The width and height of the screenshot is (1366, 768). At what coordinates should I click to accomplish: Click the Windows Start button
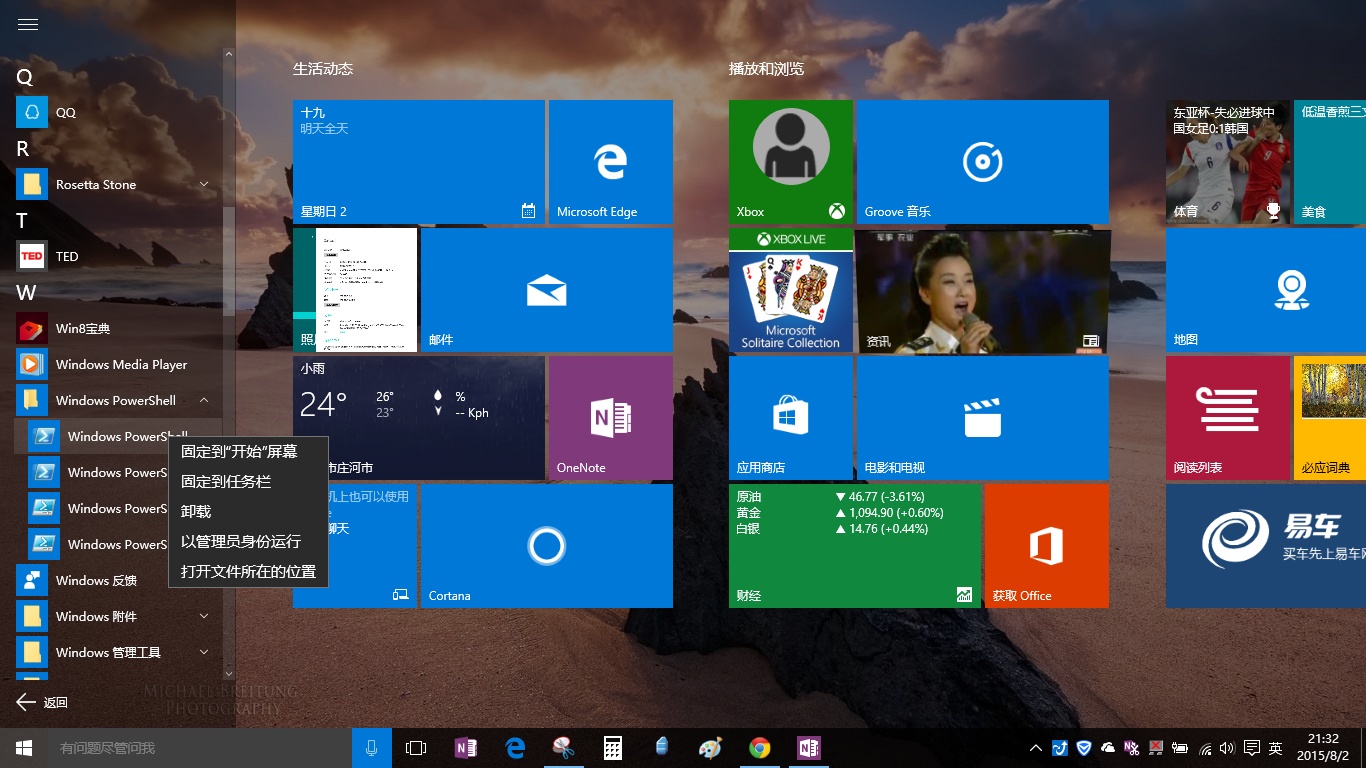(24, 748)
